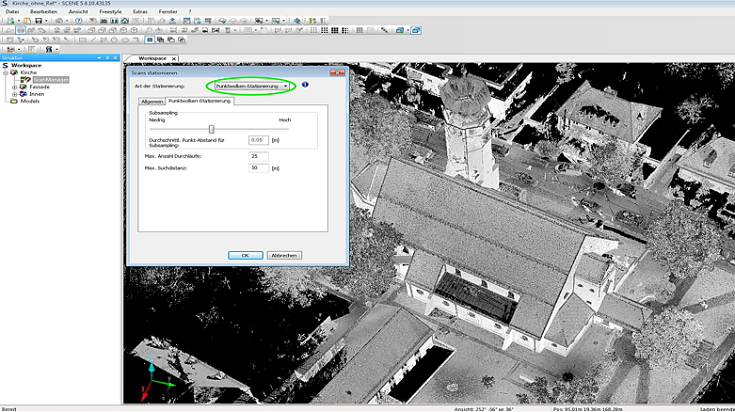
Task: Expand the Innen tree node
Action: coord(14,94)
